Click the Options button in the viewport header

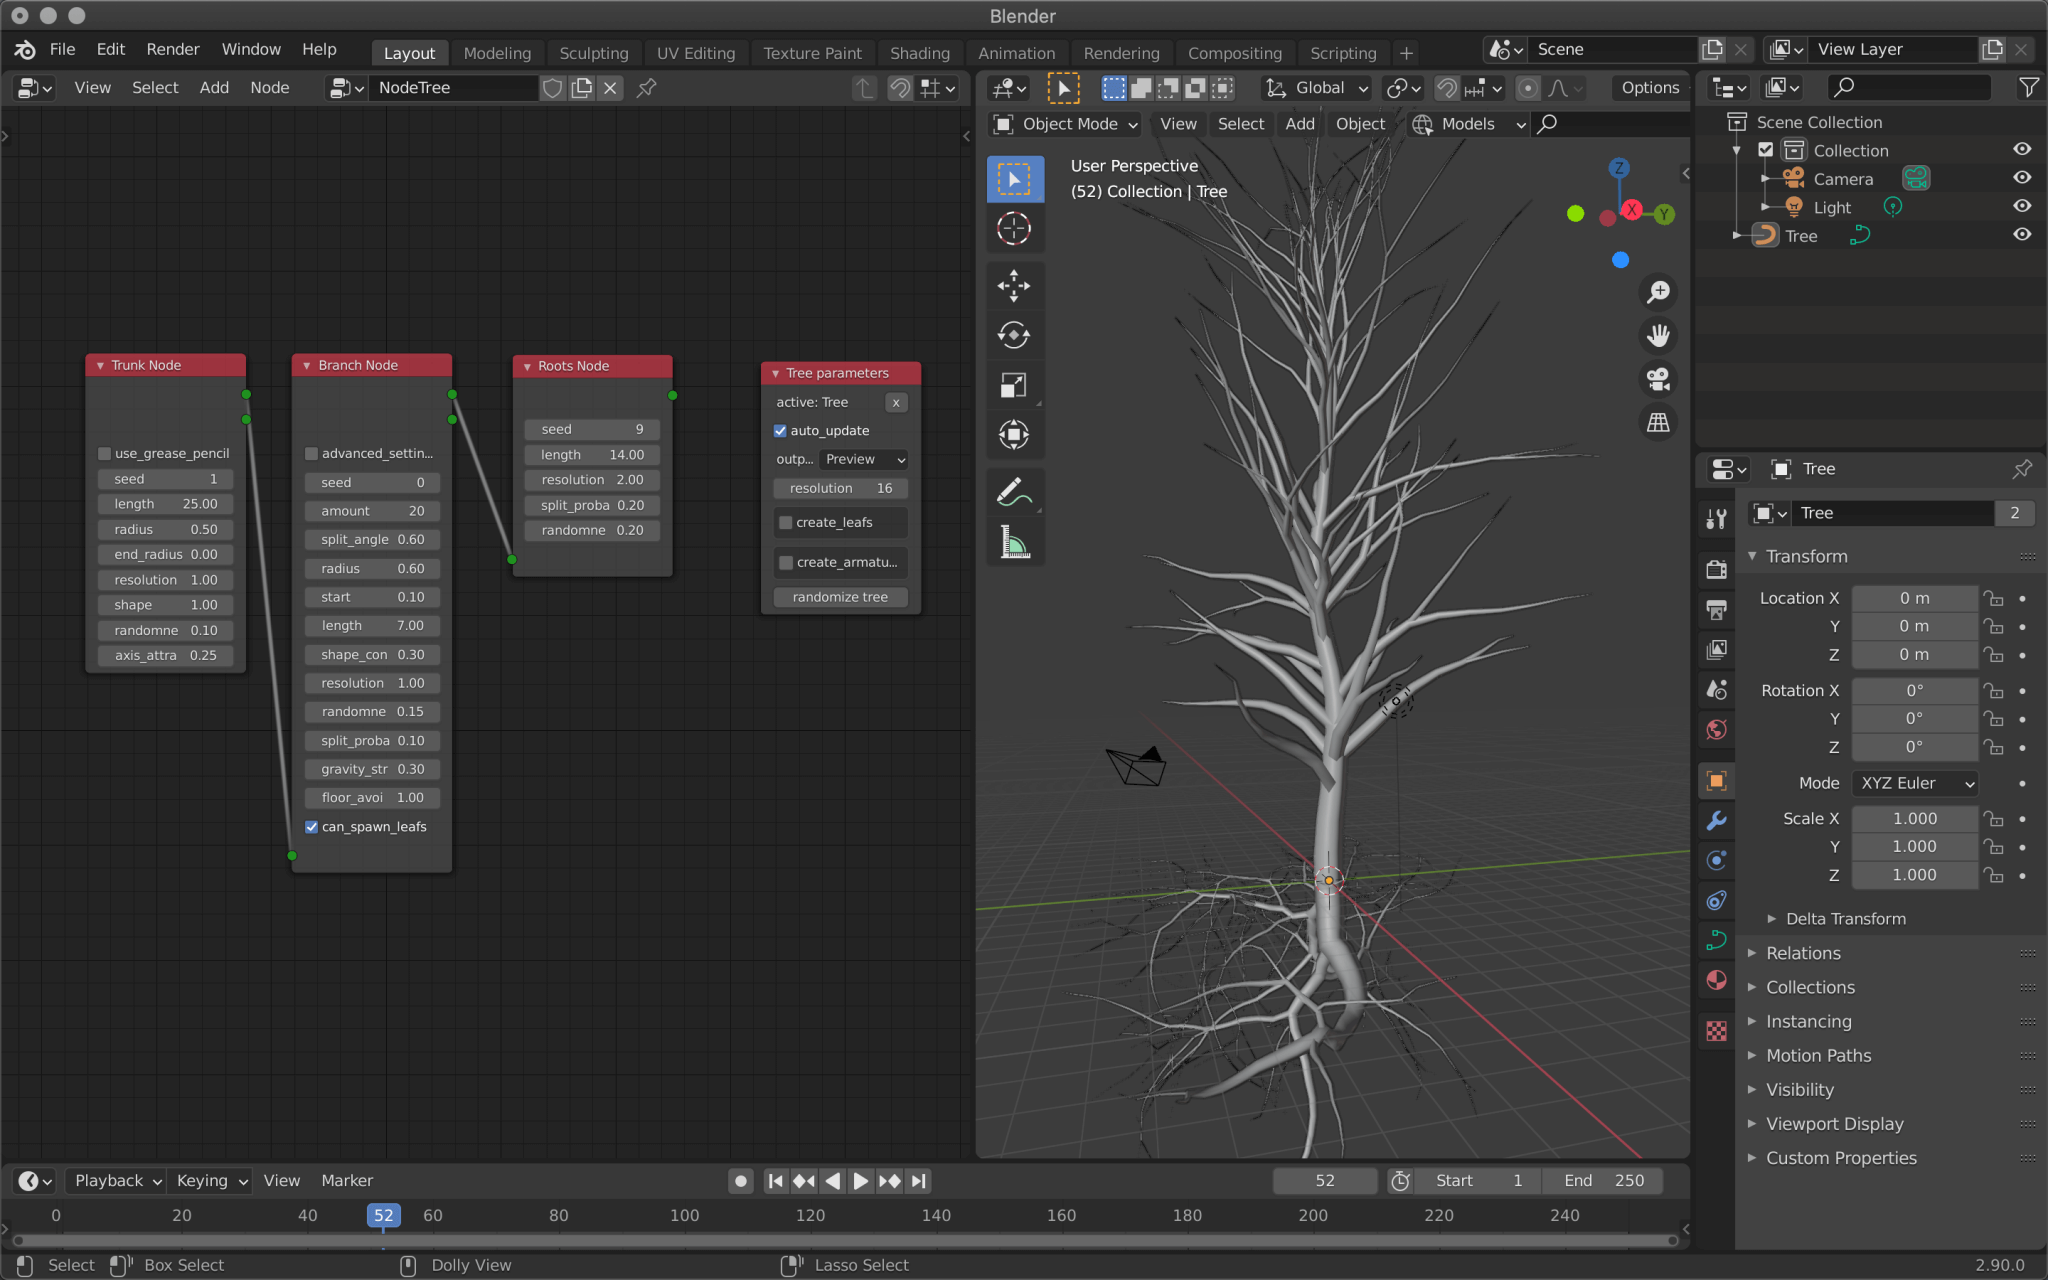coord(1648,87)
